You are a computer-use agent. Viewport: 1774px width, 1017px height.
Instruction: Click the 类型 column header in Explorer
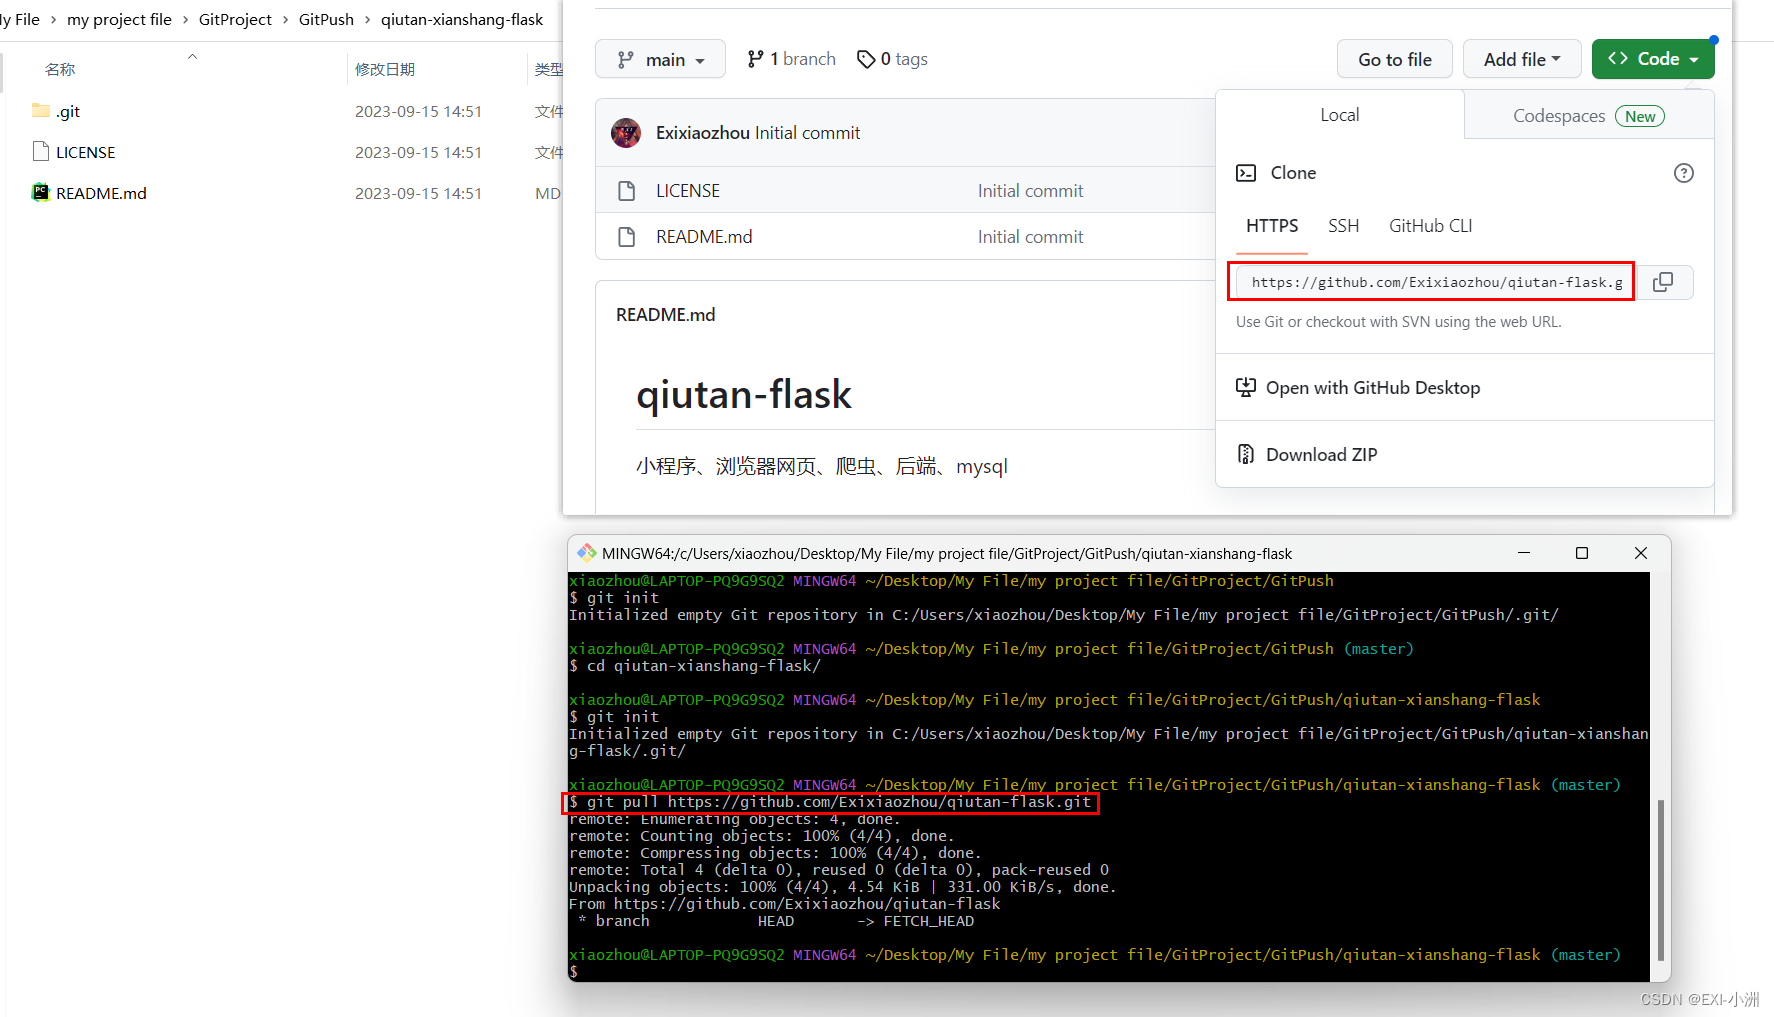[549, 69]
